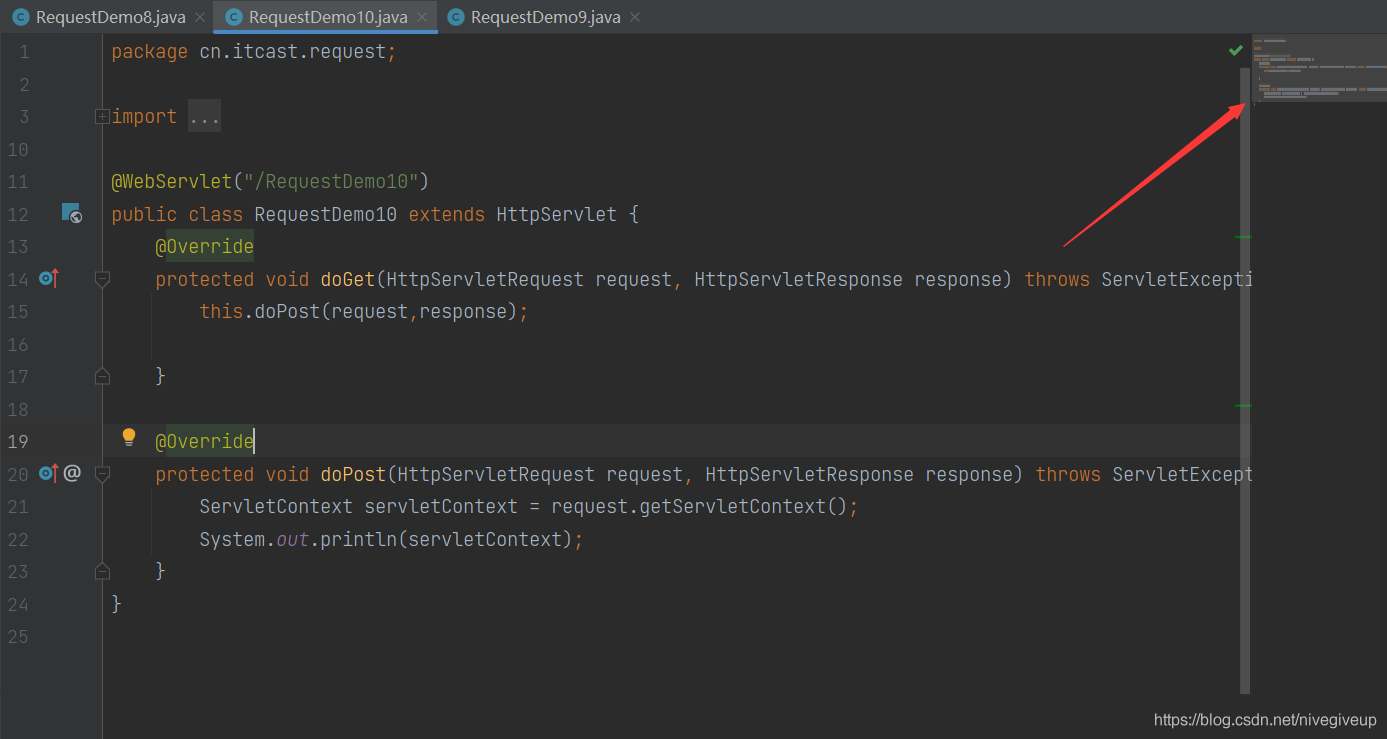This screenshot has width=1387, height=739.
Task: Click the @ recursive call marker on line 20
Action: (72, 473)
